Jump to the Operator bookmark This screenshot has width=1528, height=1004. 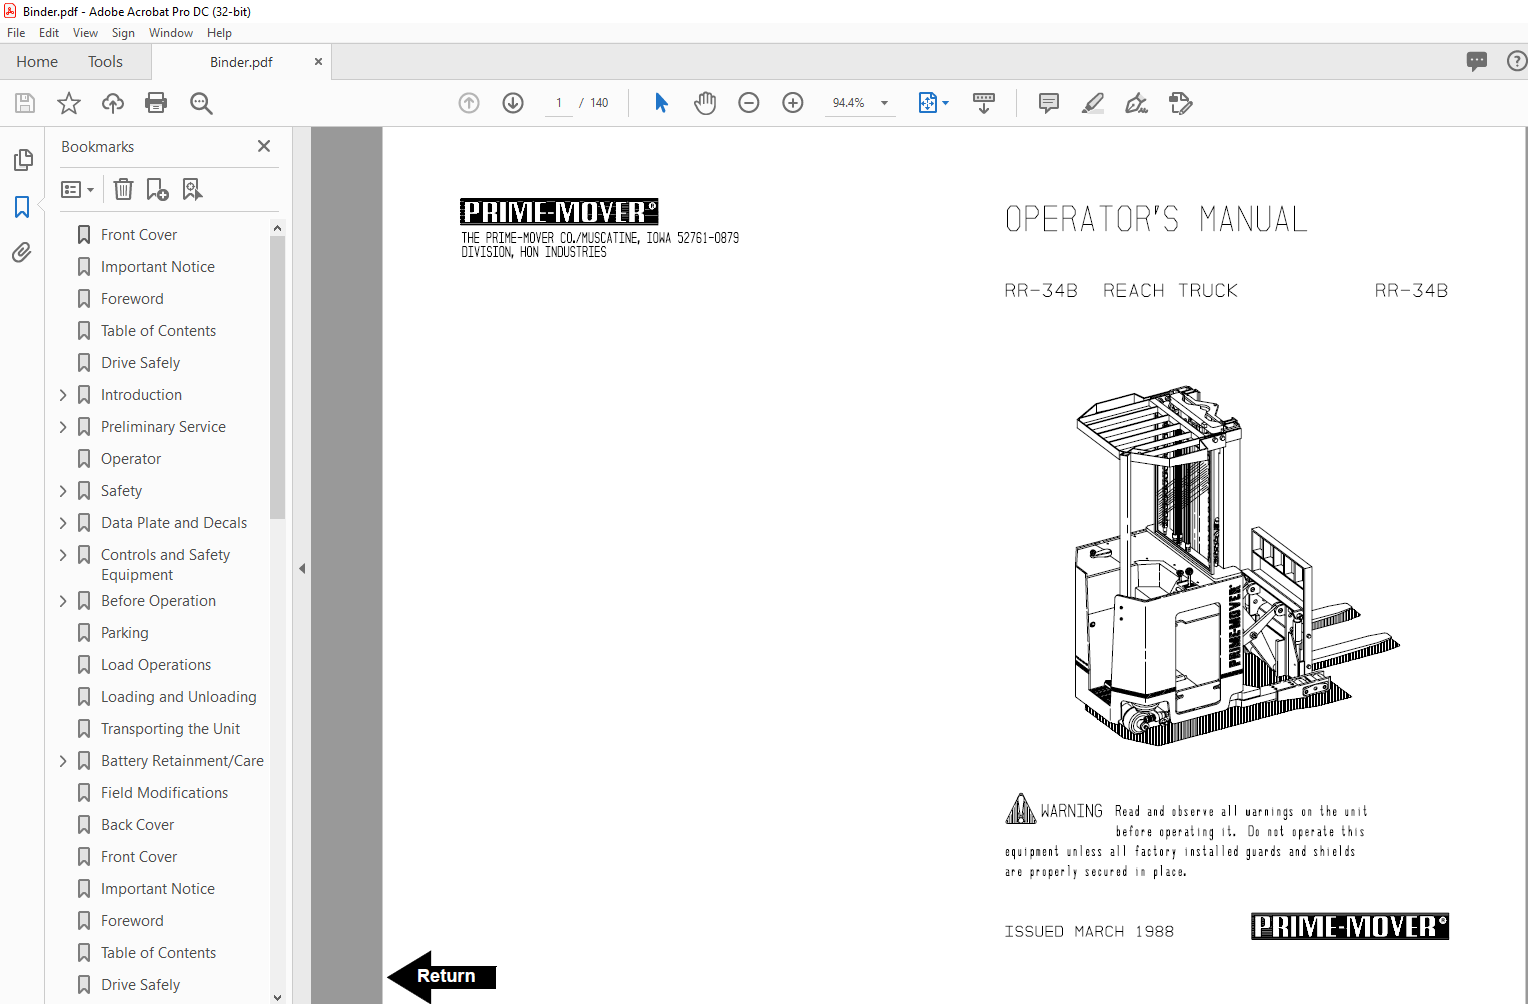131,459
